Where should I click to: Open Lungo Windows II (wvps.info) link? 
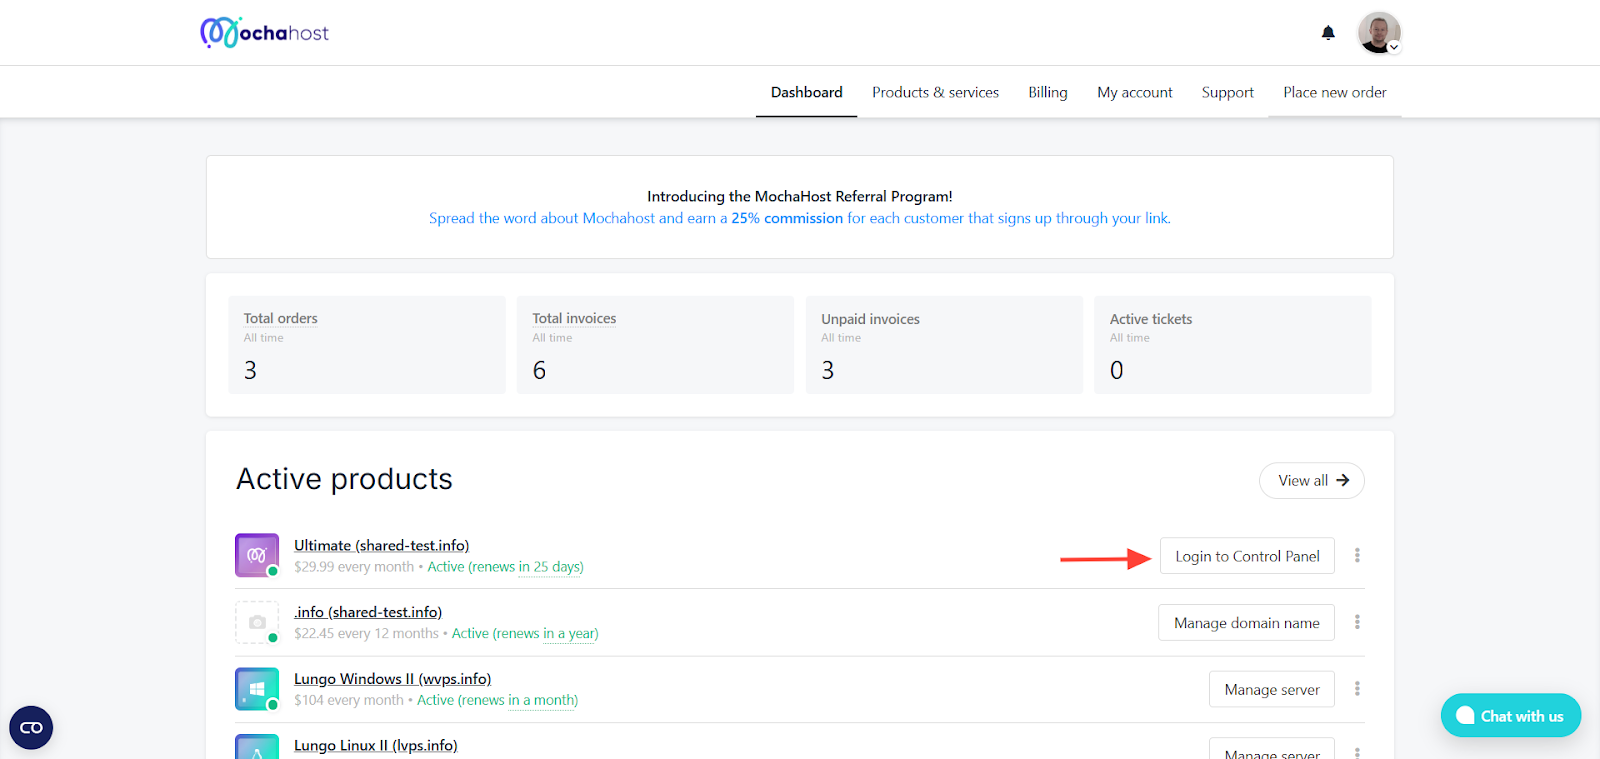pyautogui.click(x=392, y=679)
